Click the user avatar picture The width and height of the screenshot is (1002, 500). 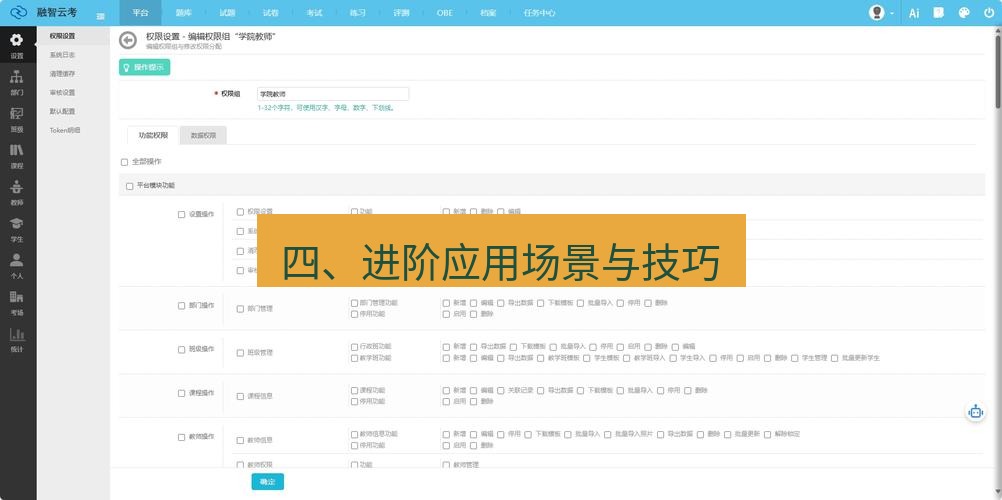click(x=877, y=13)
